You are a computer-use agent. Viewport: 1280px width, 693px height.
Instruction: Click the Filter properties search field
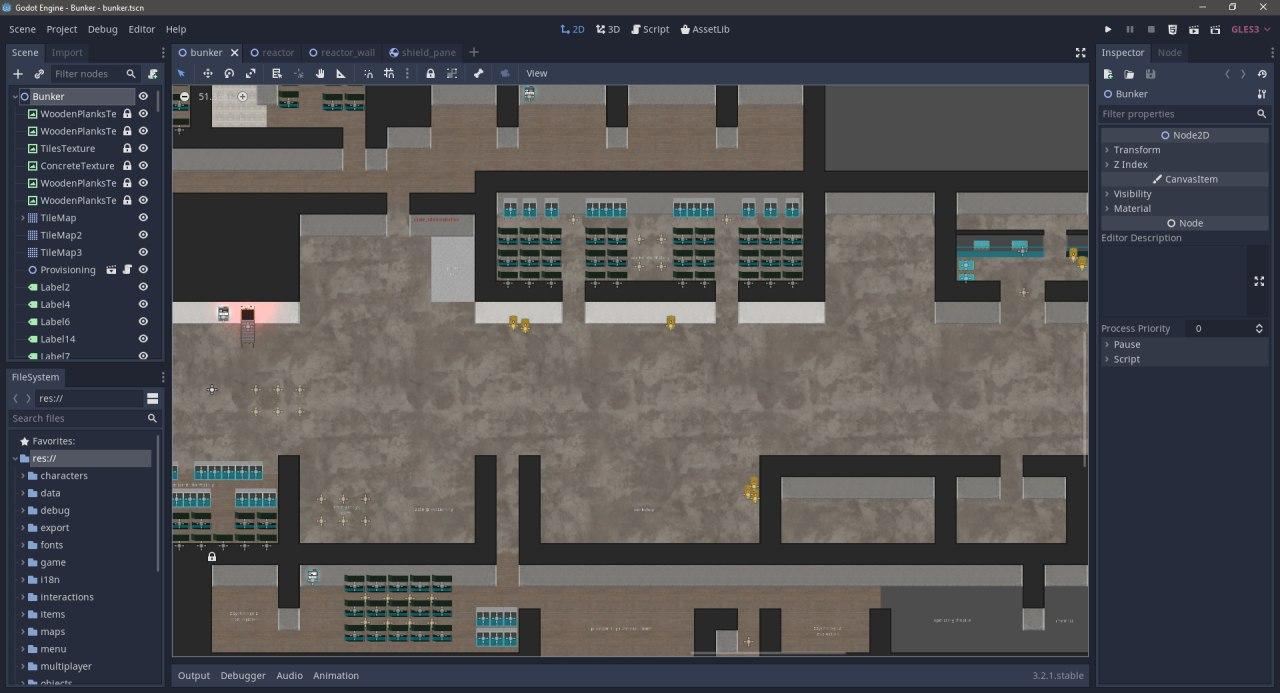(1175, 114)
